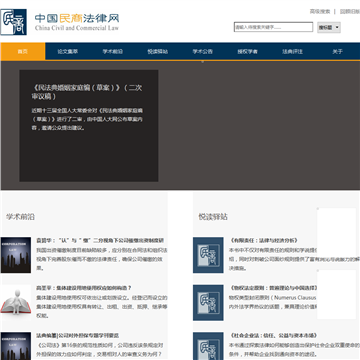Click description text containing Numerus Clausus

[273, 302]
